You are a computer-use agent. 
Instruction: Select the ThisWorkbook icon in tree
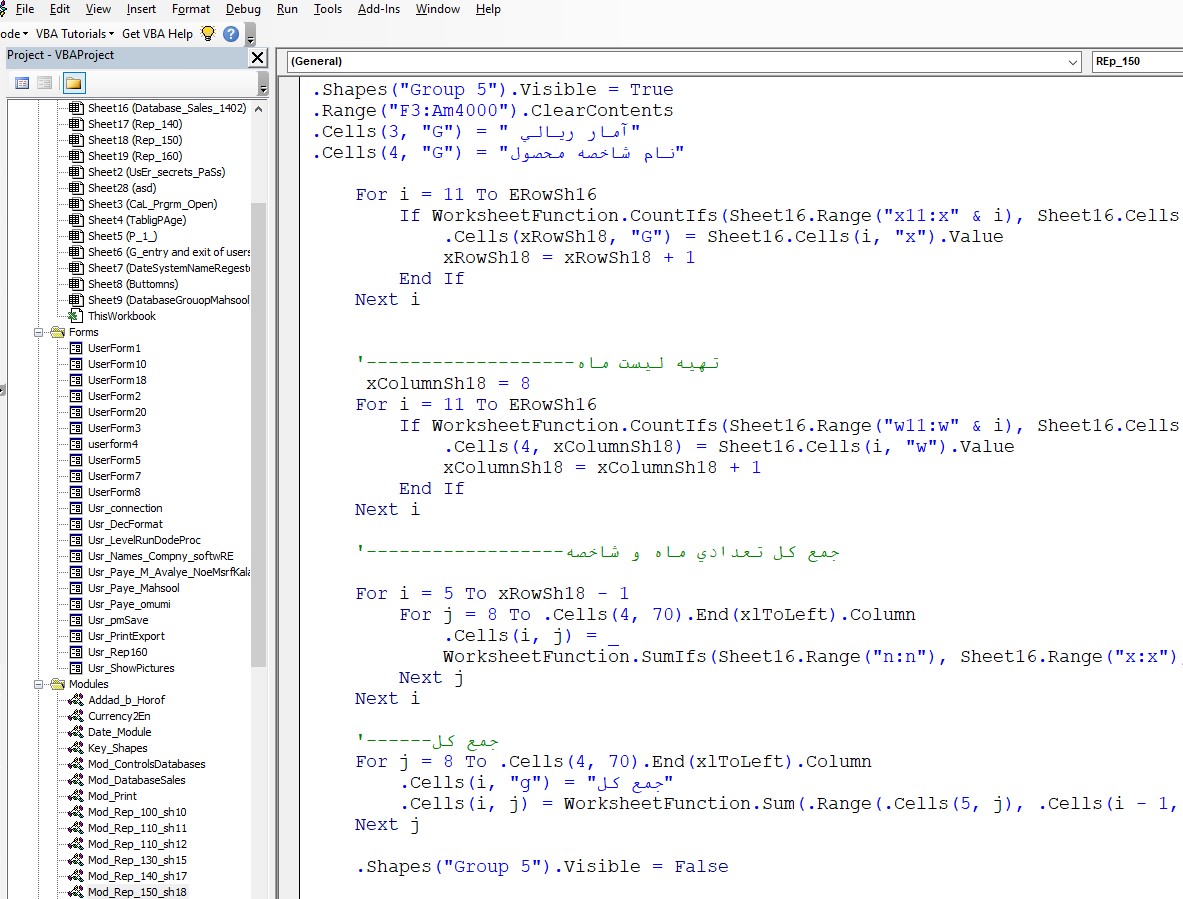click(x=75, y=316)
